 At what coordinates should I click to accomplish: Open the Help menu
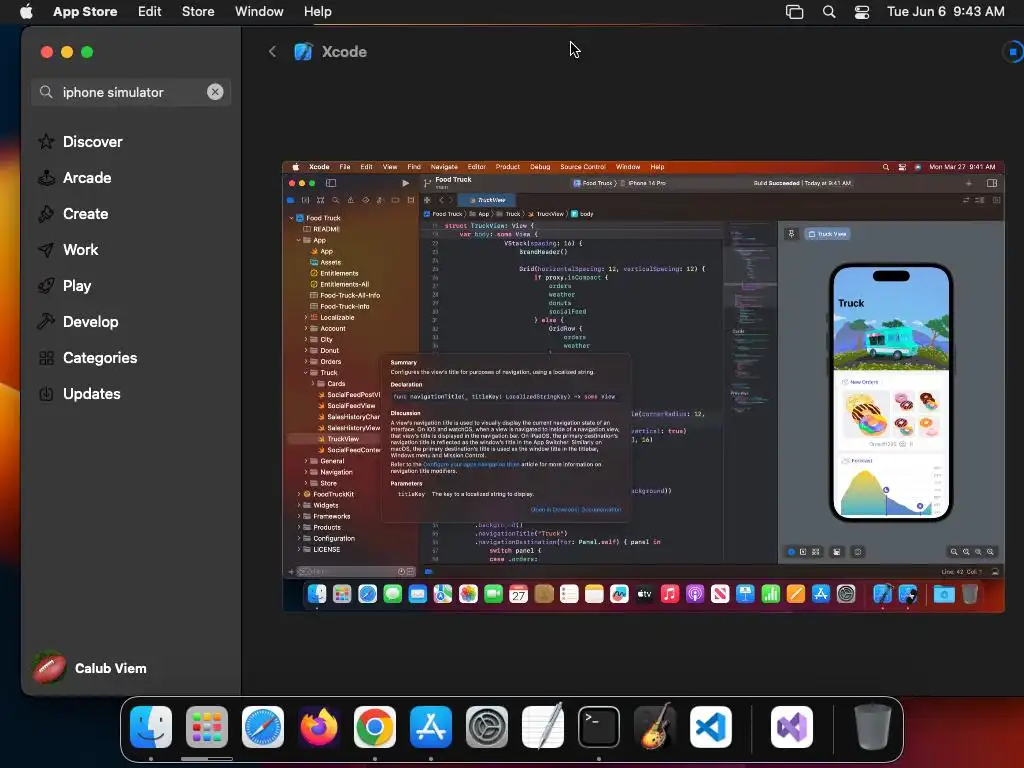(317, 11)
